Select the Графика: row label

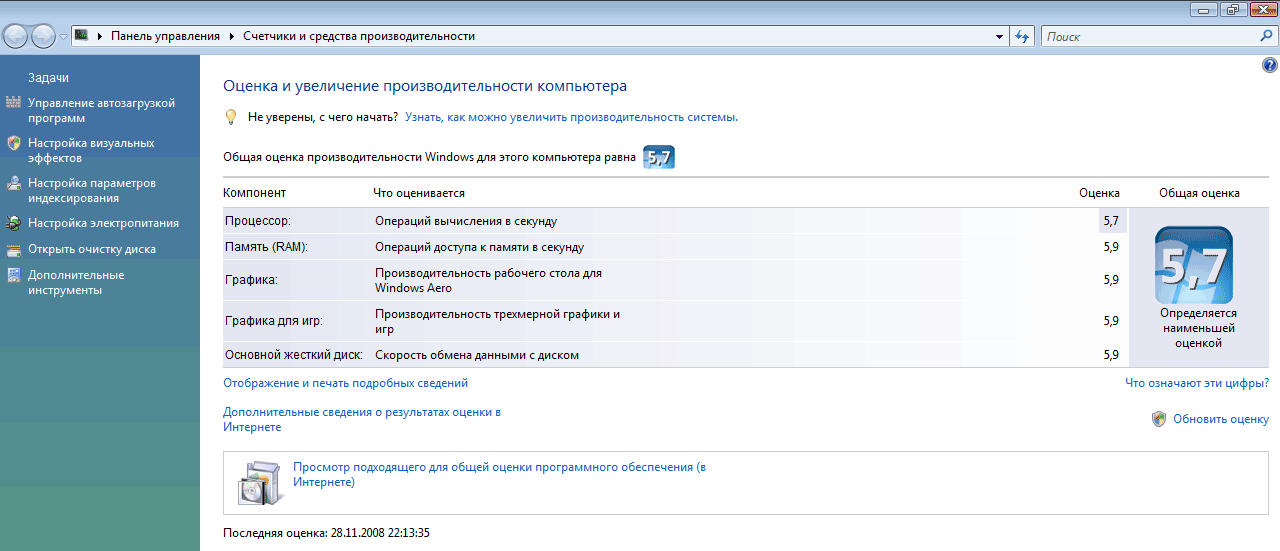pos(251,280)
